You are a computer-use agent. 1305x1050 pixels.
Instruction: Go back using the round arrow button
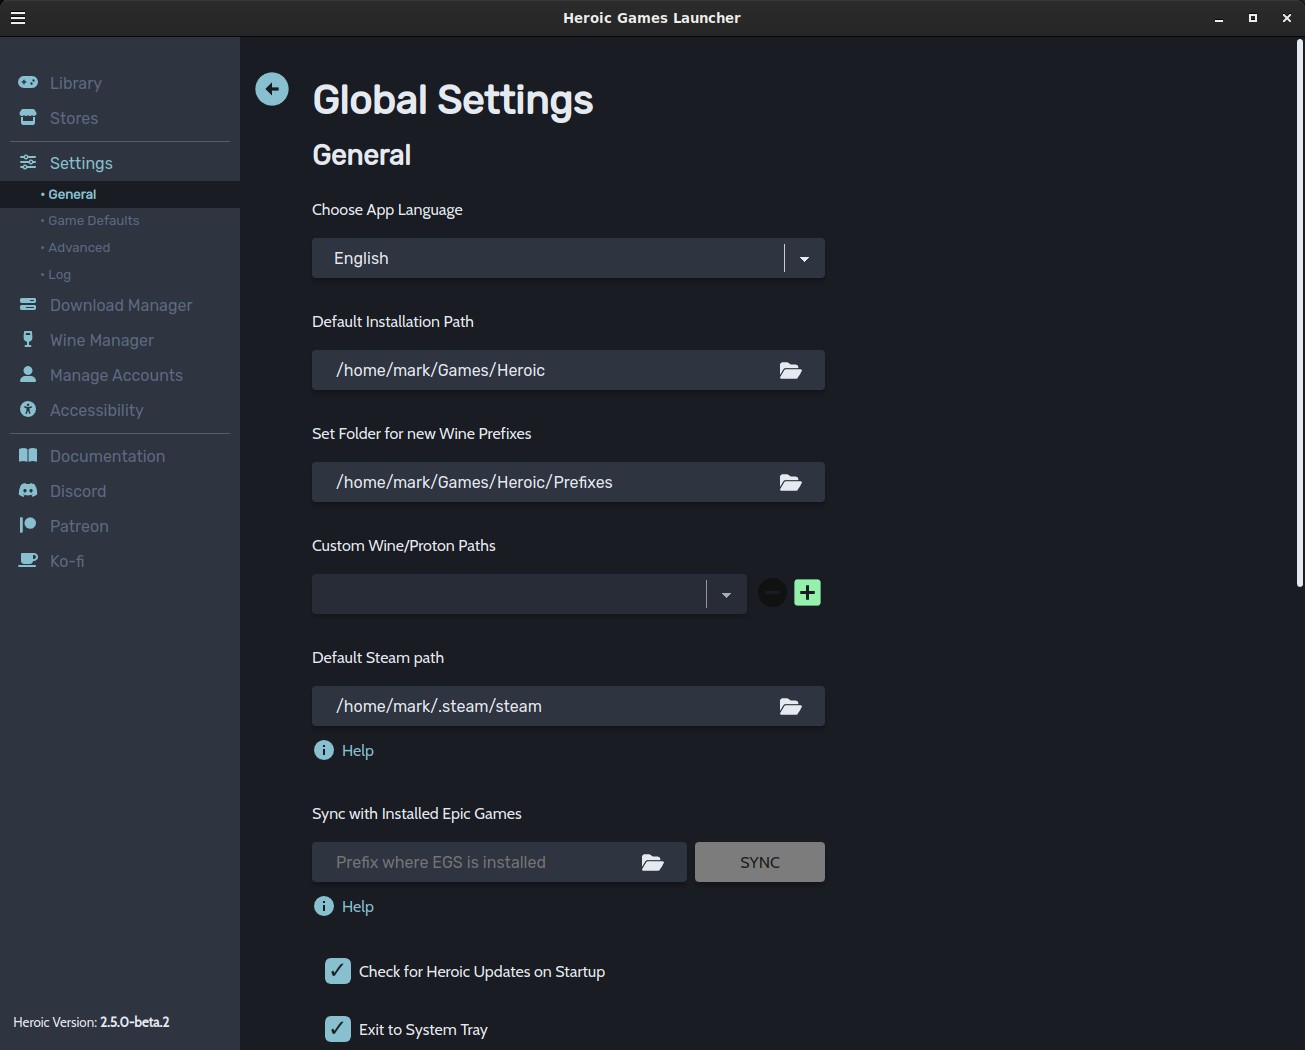coord(272,89)
